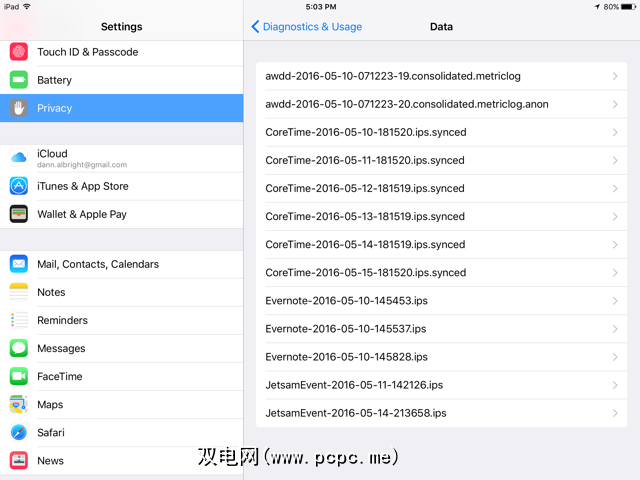Expand awdd-2016-05-10-071223-19.consolidated.metriclog chevron
Screen dimensions: 640x480
click(615, 76)
